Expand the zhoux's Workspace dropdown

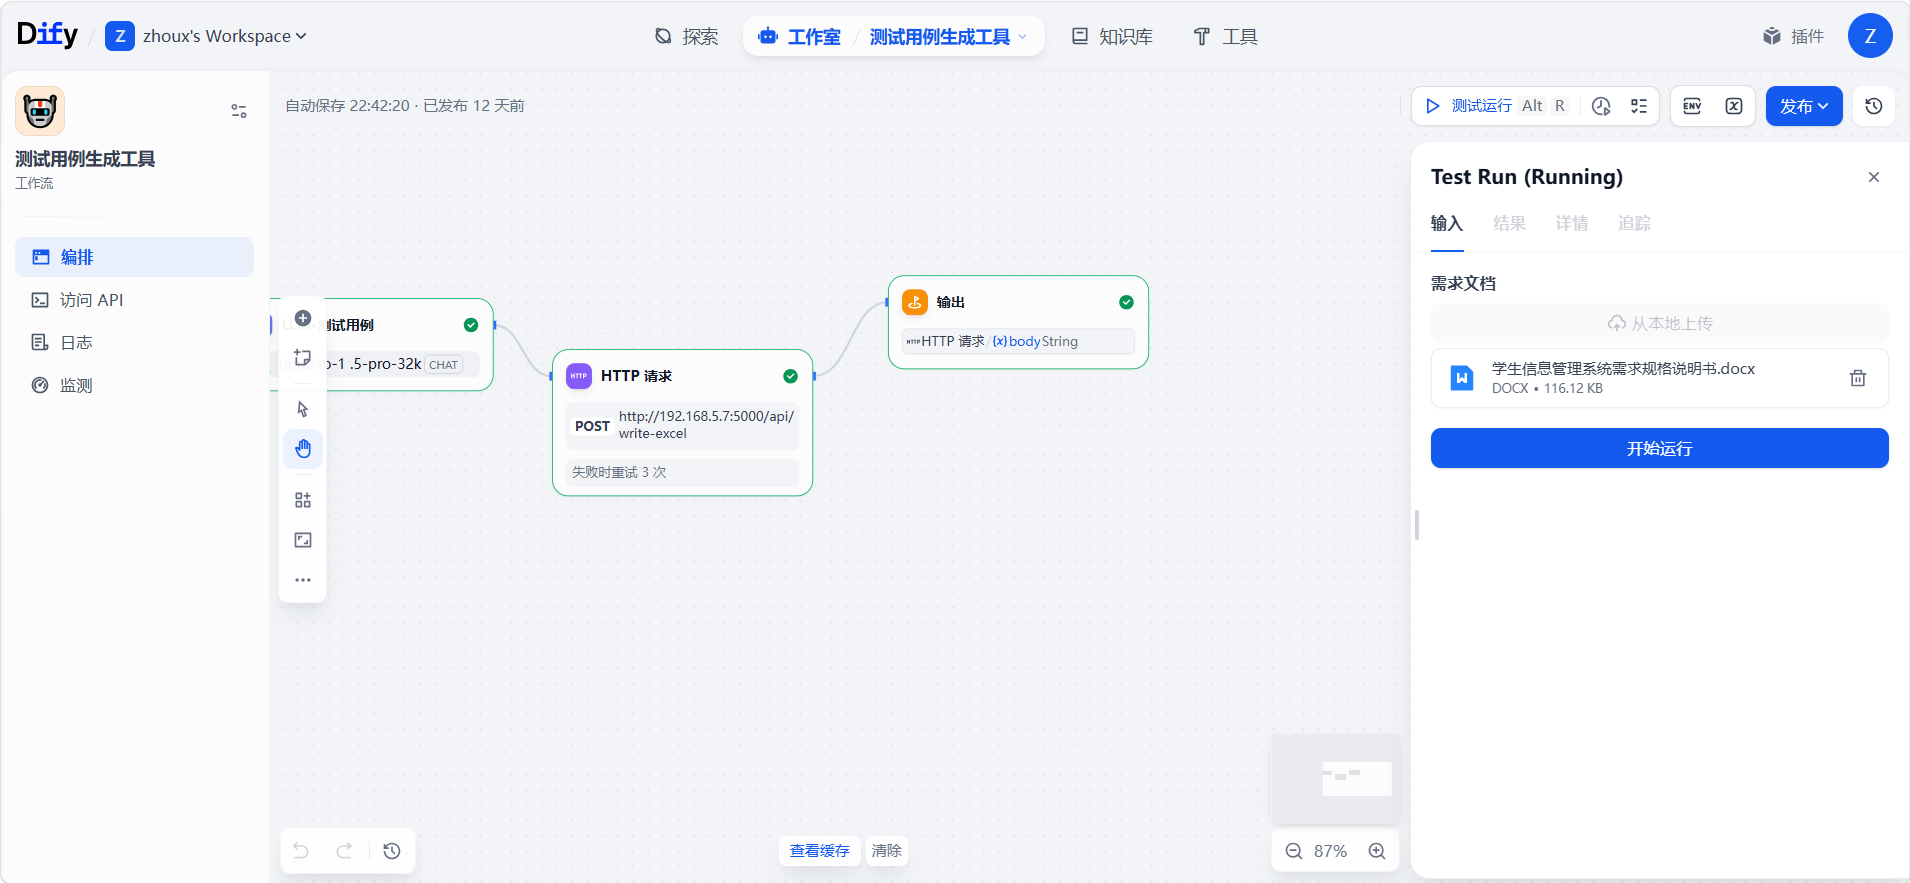[x=224, y=37]
